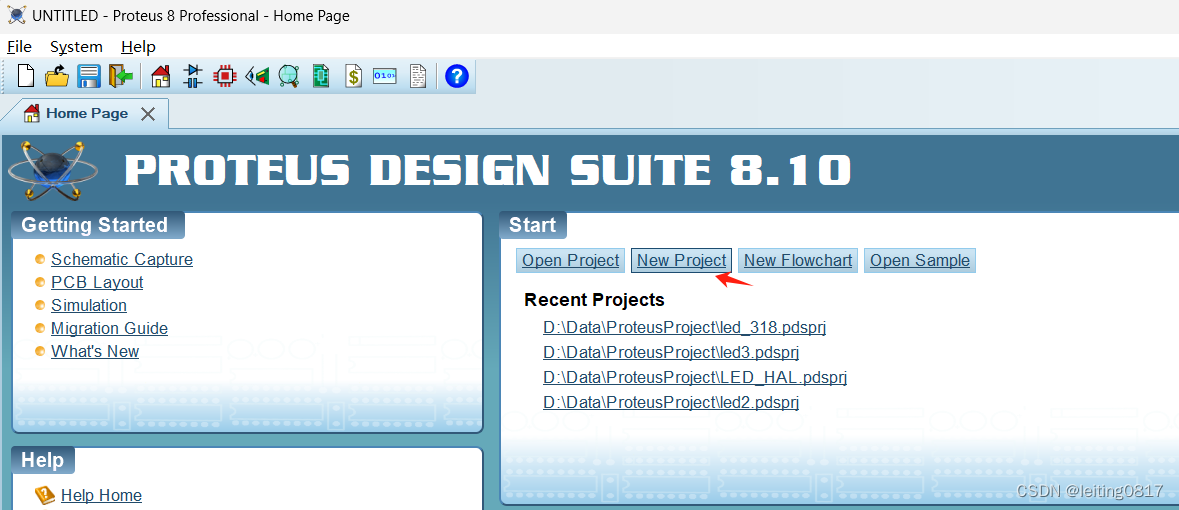The image size is (1179, 510).
Task: Open 3D Visualizer toolbar icon
Action: (x=257, y=76)
